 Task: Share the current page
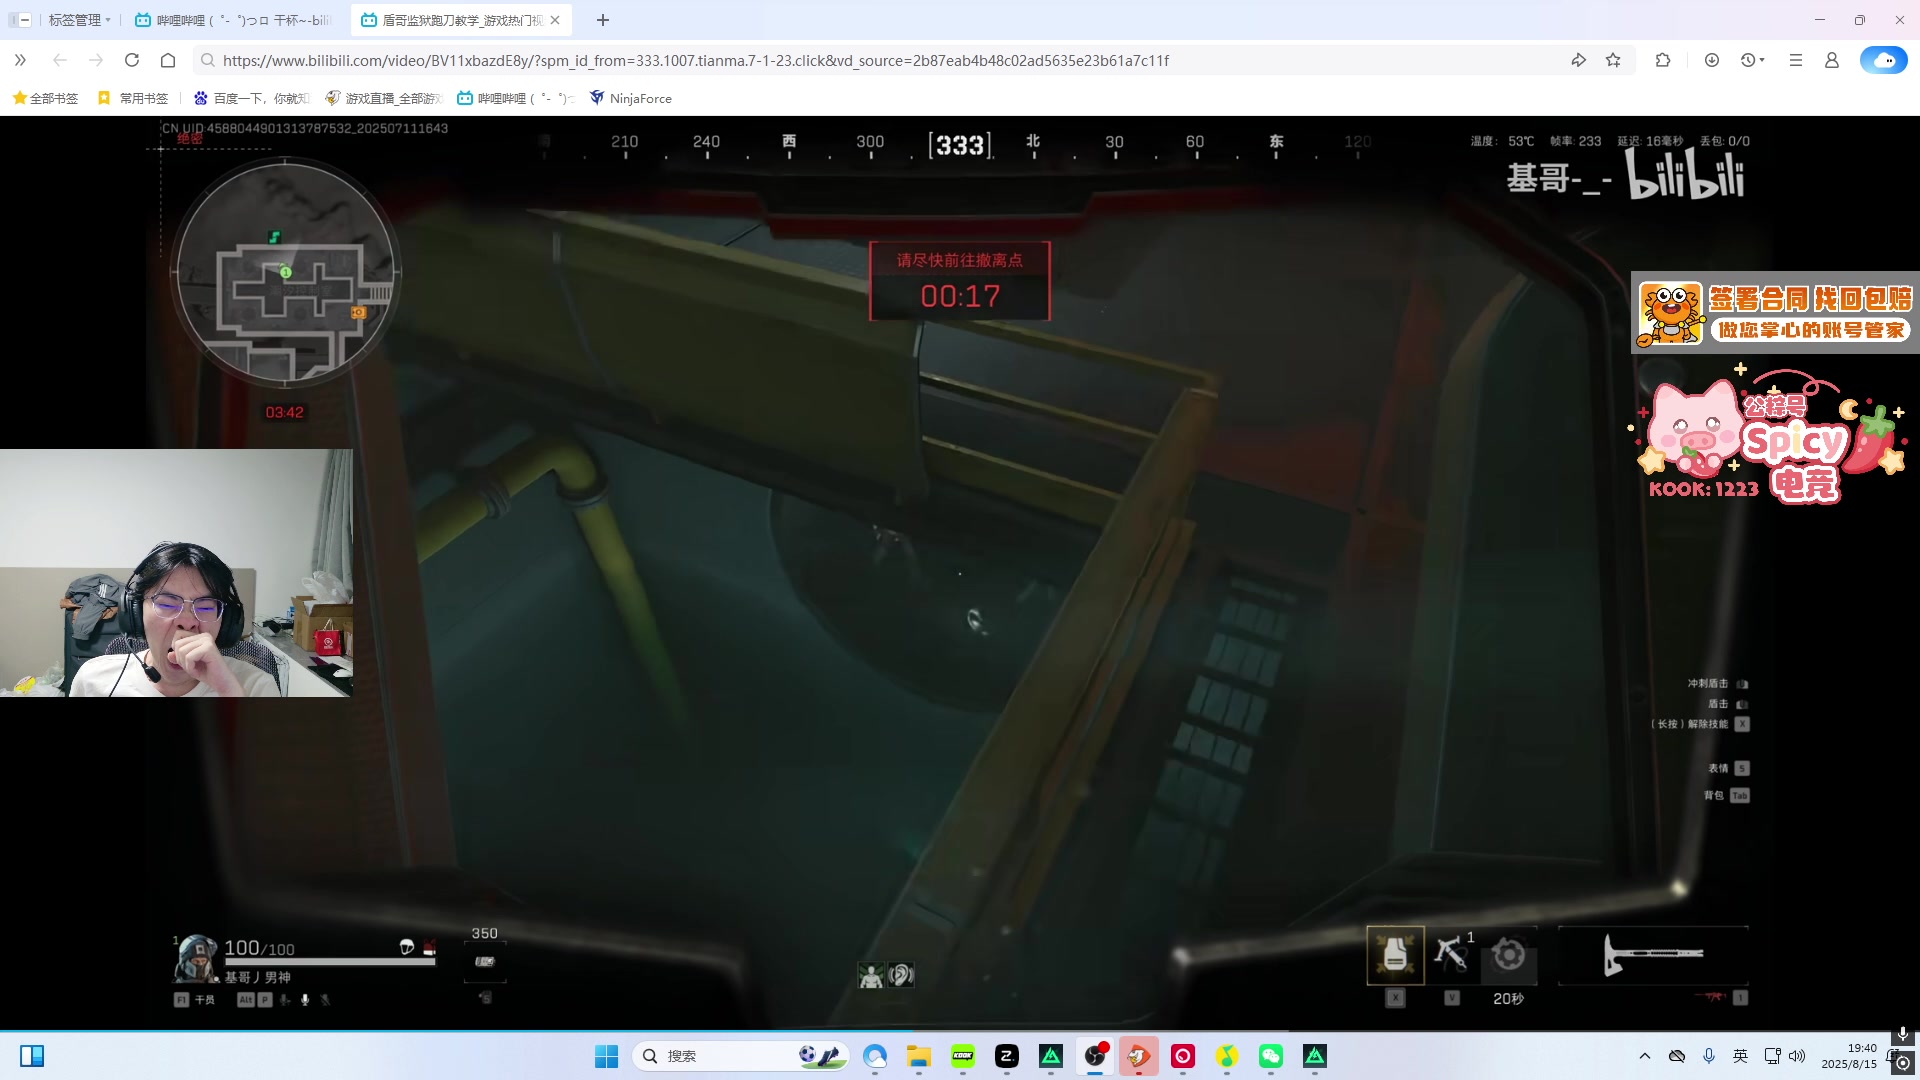pyautogui.click(x=1578, y=60)
